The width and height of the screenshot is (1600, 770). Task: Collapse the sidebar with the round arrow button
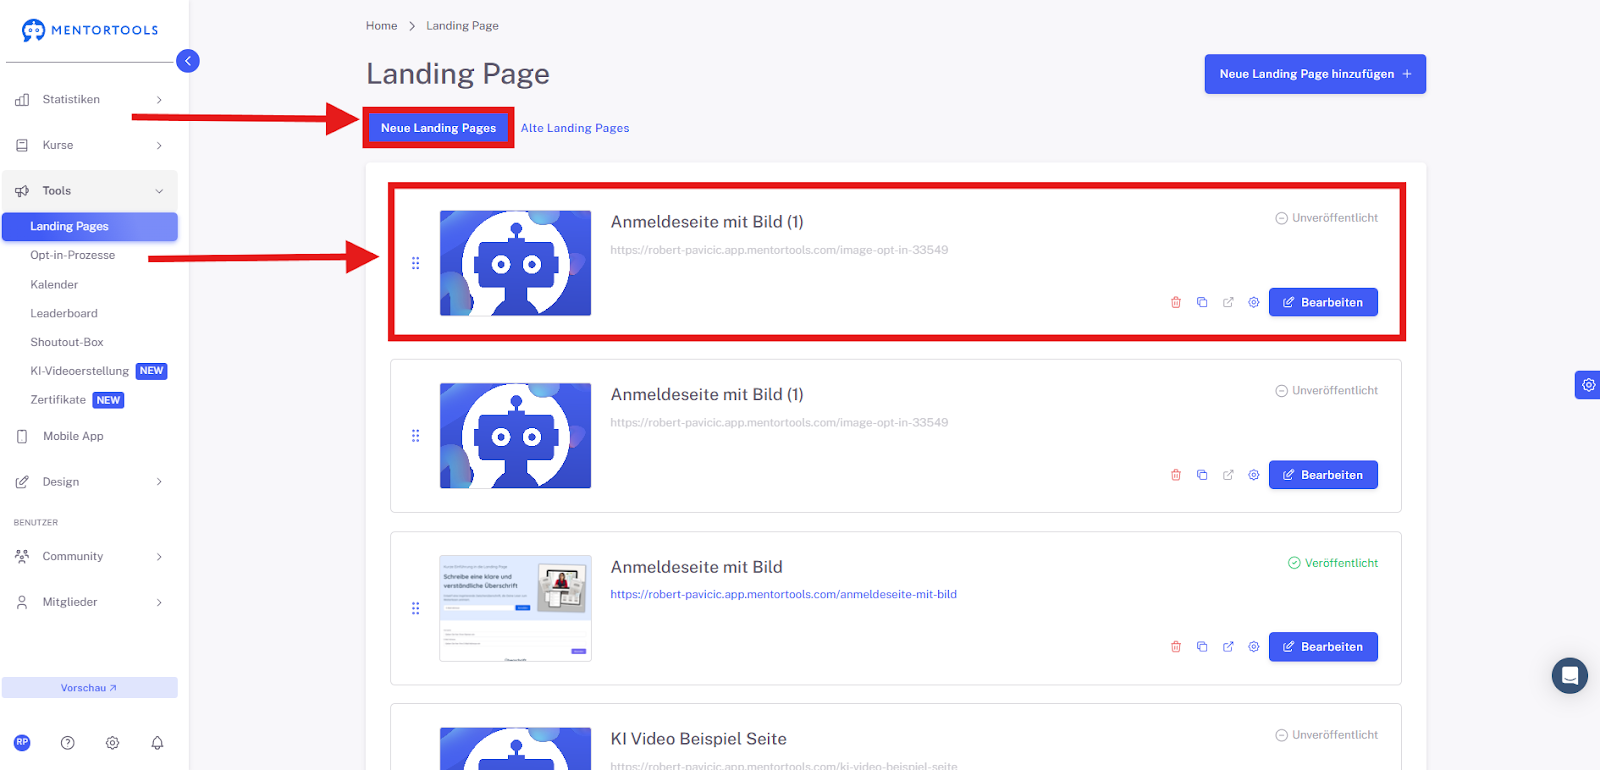click(x=188, y=61)
